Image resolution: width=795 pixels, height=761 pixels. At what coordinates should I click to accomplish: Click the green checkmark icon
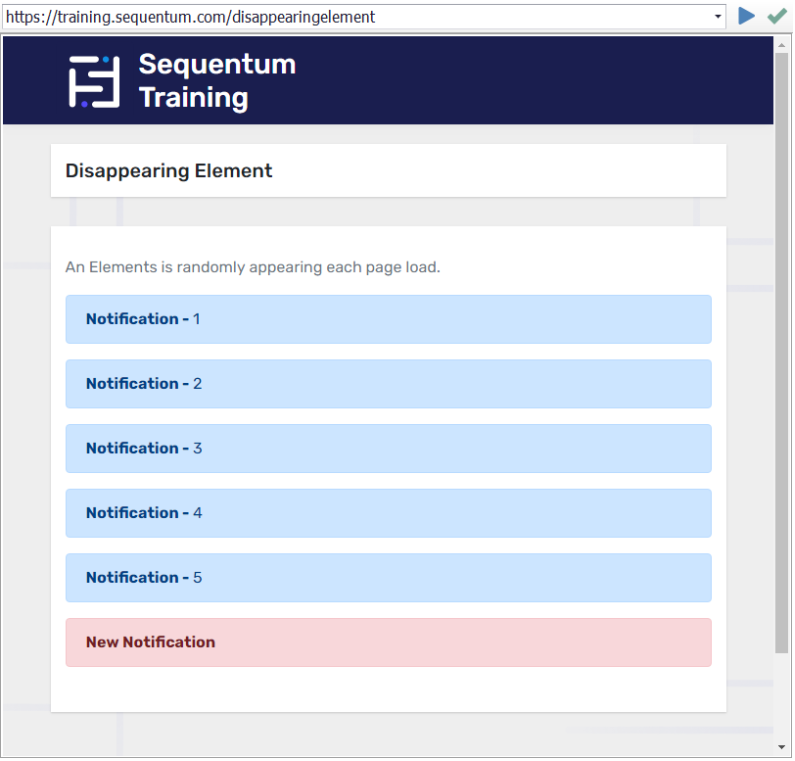pyautogui.click(x=776, y=16)
